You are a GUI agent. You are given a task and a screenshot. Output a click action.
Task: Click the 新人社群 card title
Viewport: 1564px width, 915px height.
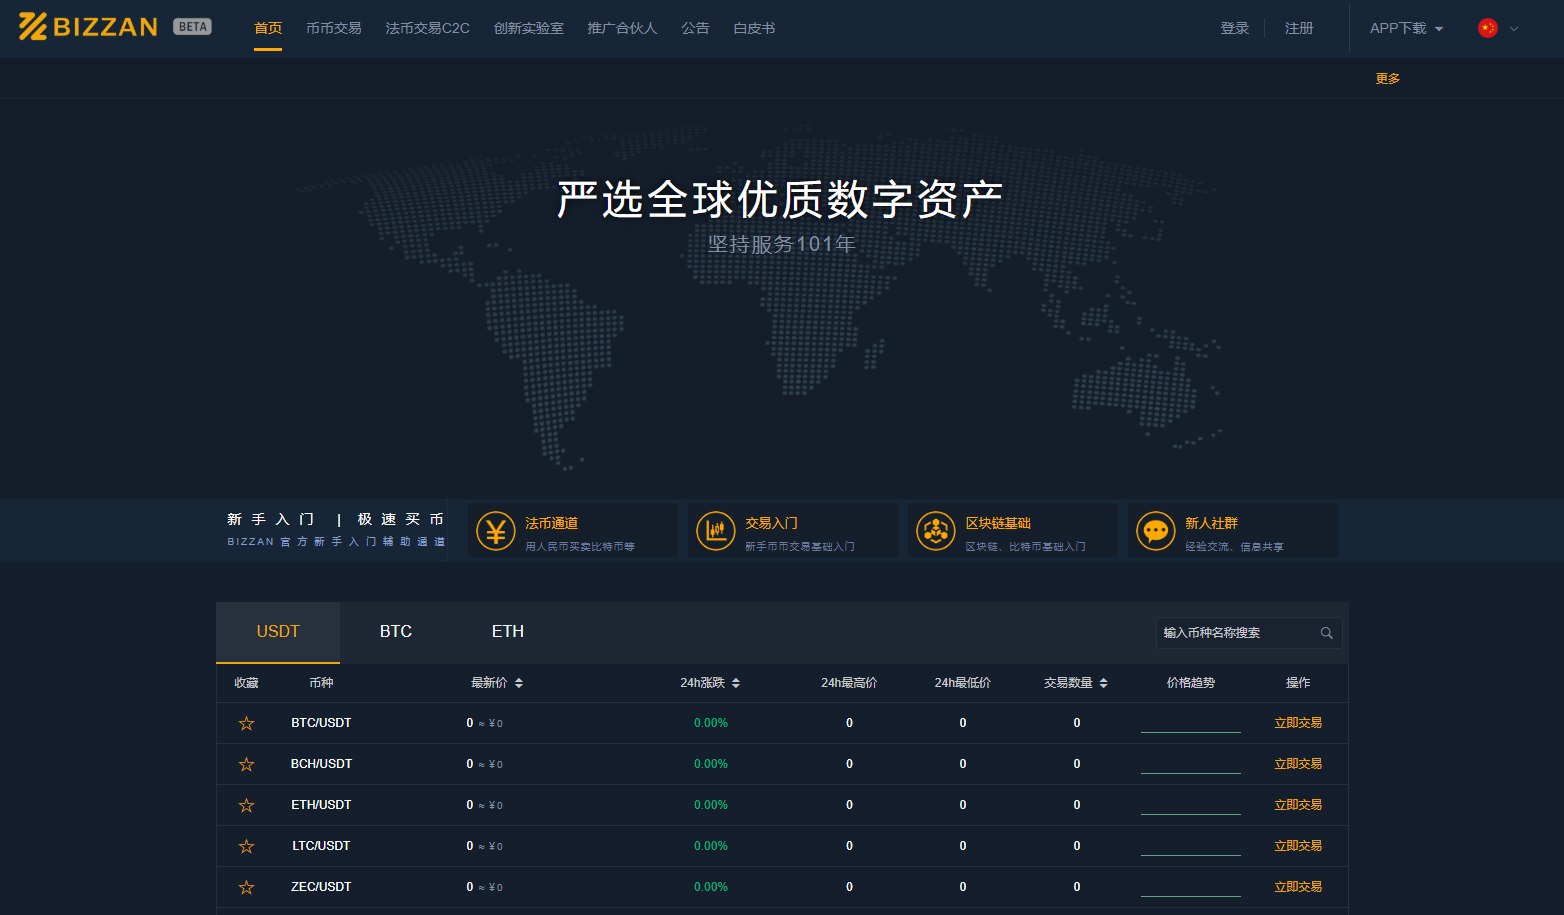tap(1211, 523)
